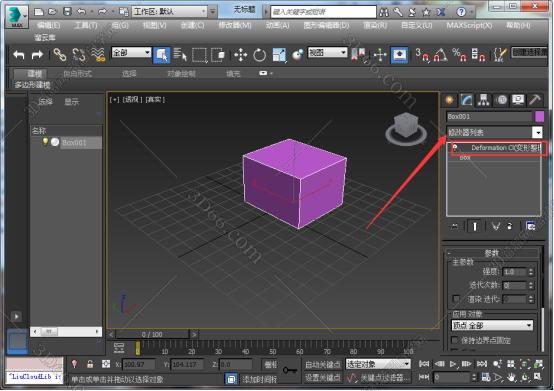Open the 顶点 全部 apply-to dropdown
The width and height of the screenshot is (554, 391).
(x=493, y=325)
